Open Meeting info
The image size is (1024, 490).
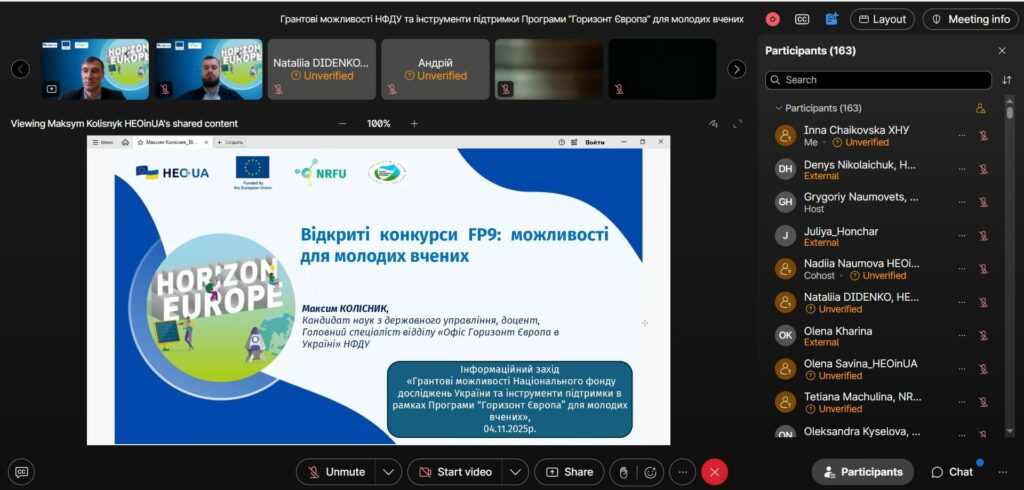pos(970,19)
